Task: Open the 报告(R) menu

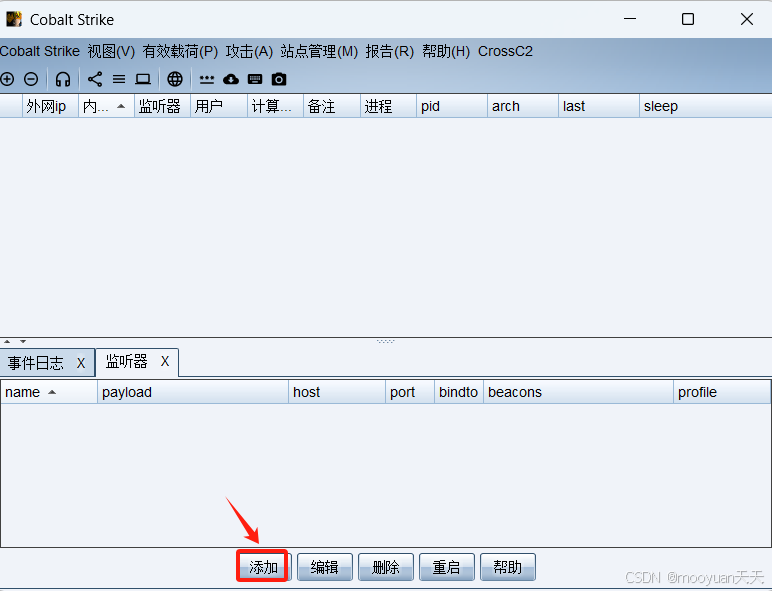Action: pyautogui.click(x=389, y=51)
